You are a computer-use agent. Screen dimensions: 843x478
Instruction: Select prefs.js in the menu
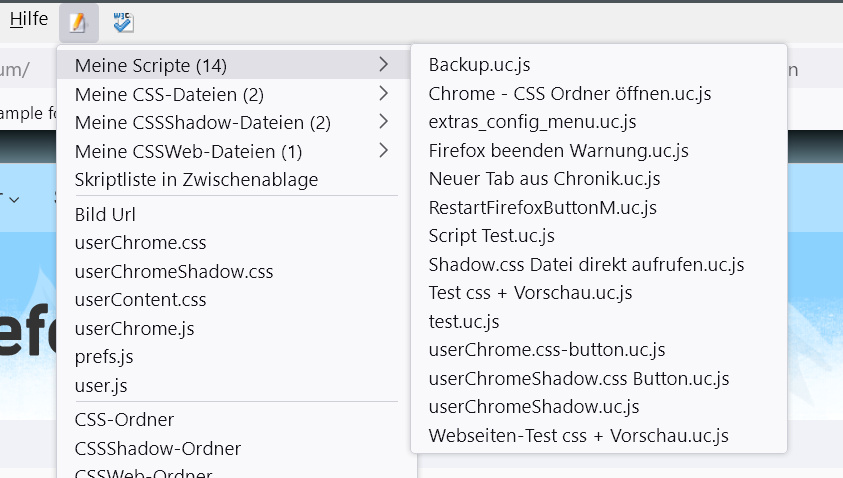coord(104,356)
